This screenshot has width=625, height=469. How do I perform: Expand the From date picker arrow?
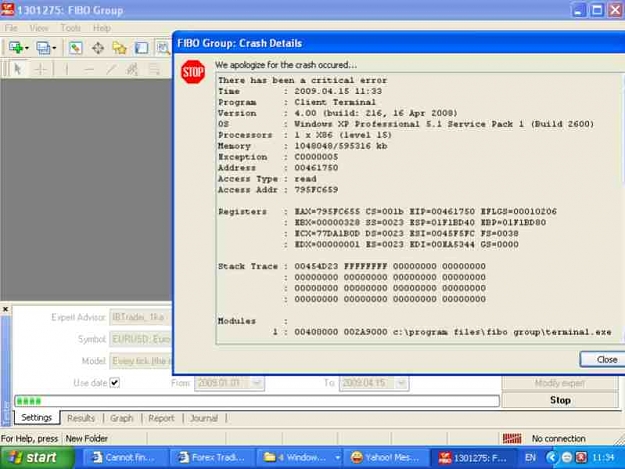[257, 383]
